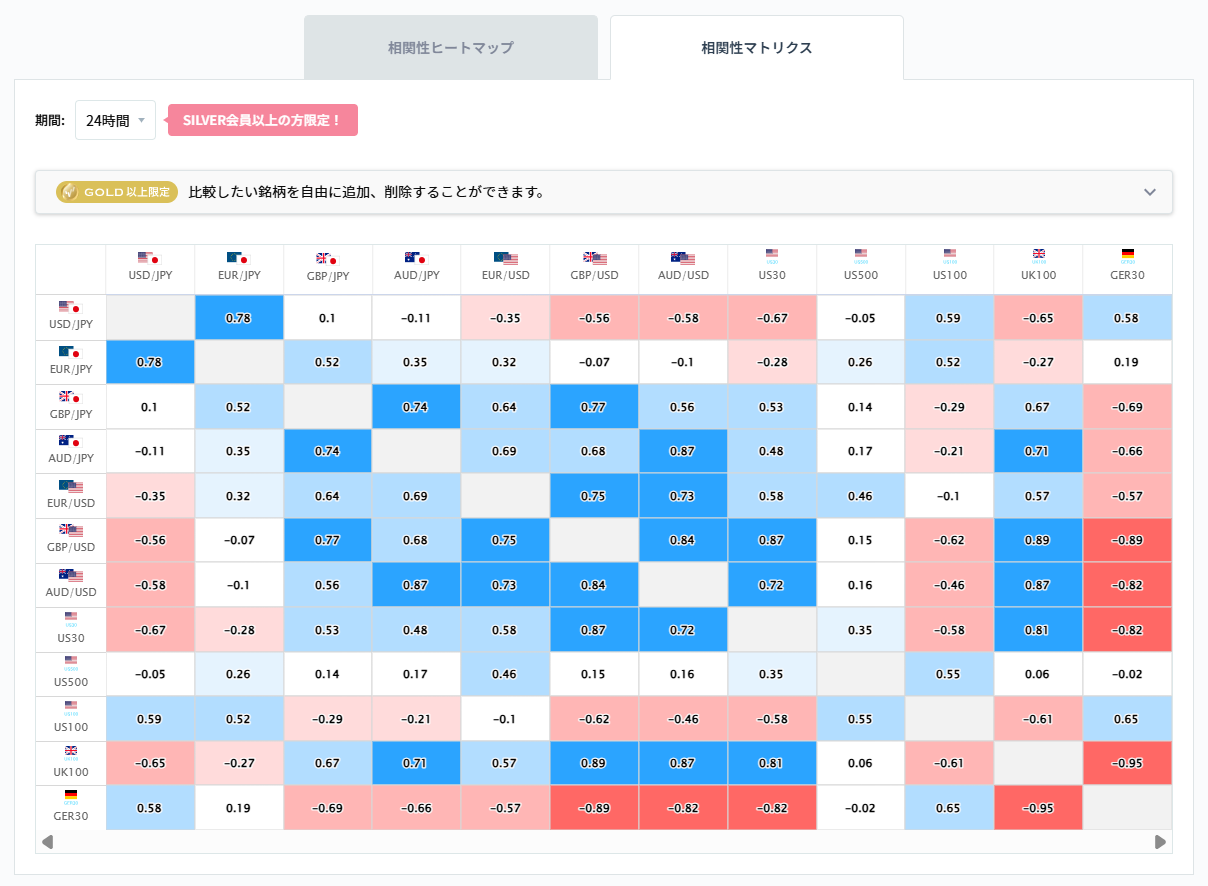Select the USD/JPY flag icon column header

click(x=151, y=258)
